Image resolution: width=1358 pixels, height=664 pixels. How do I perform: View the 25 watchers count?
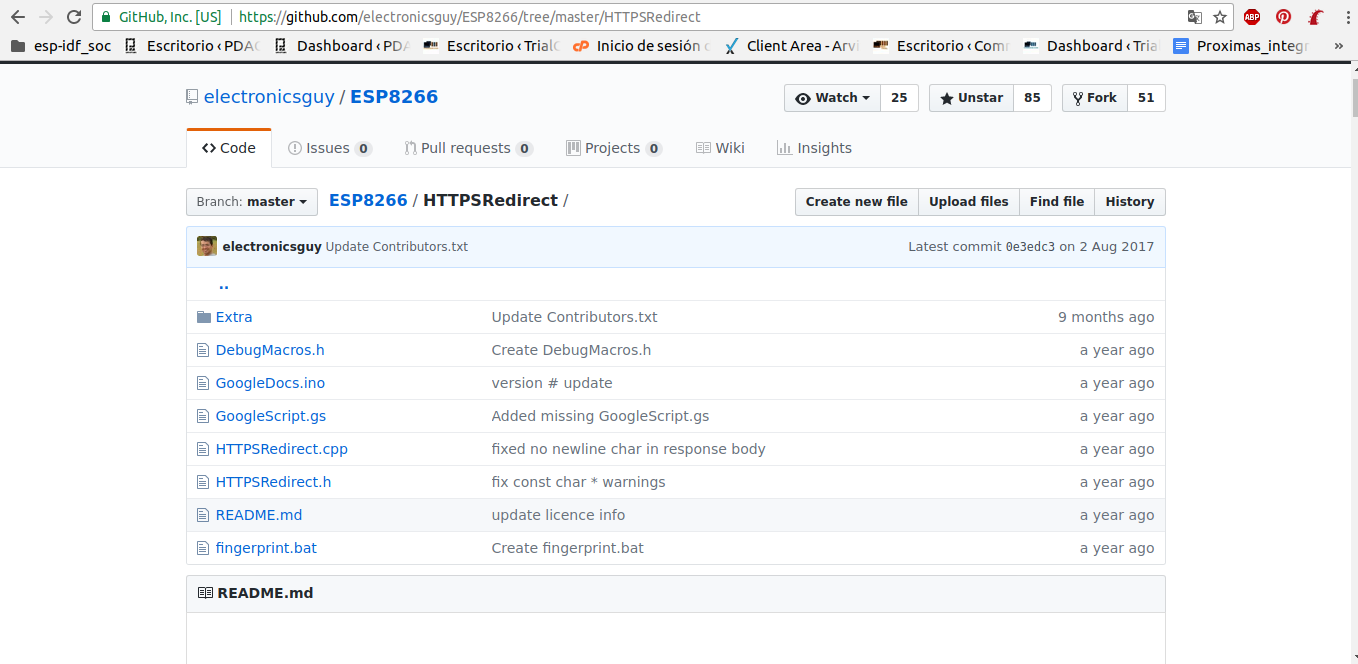coord(899,98)
